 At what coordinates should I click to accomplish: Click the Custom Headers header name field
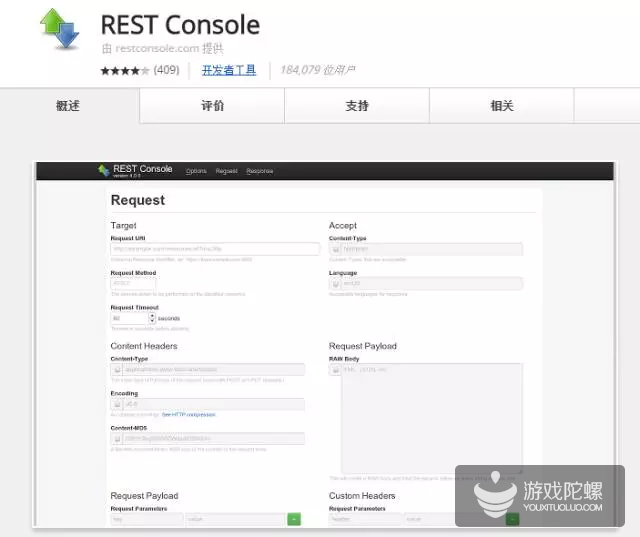pos(365,519)
